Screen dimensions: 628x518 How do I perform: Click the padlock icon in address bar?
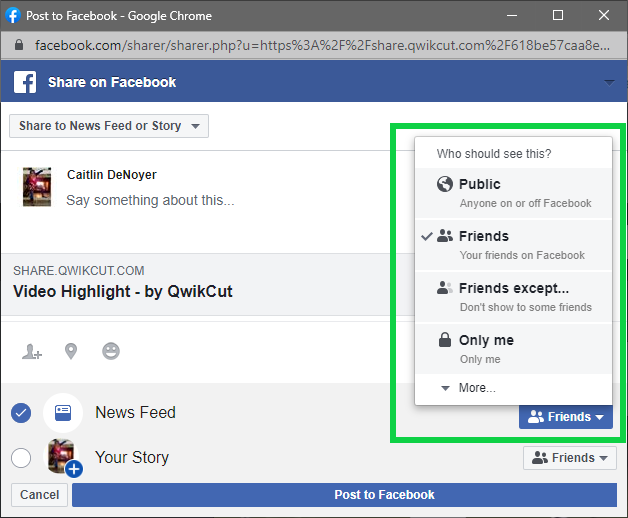[18, 44]
